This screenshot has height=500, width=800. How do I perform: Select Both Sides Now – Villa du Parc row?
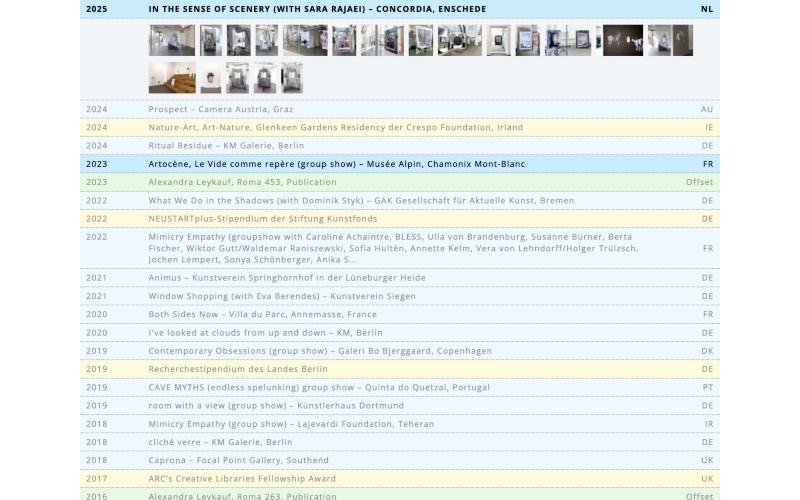[x=399, y=314]
